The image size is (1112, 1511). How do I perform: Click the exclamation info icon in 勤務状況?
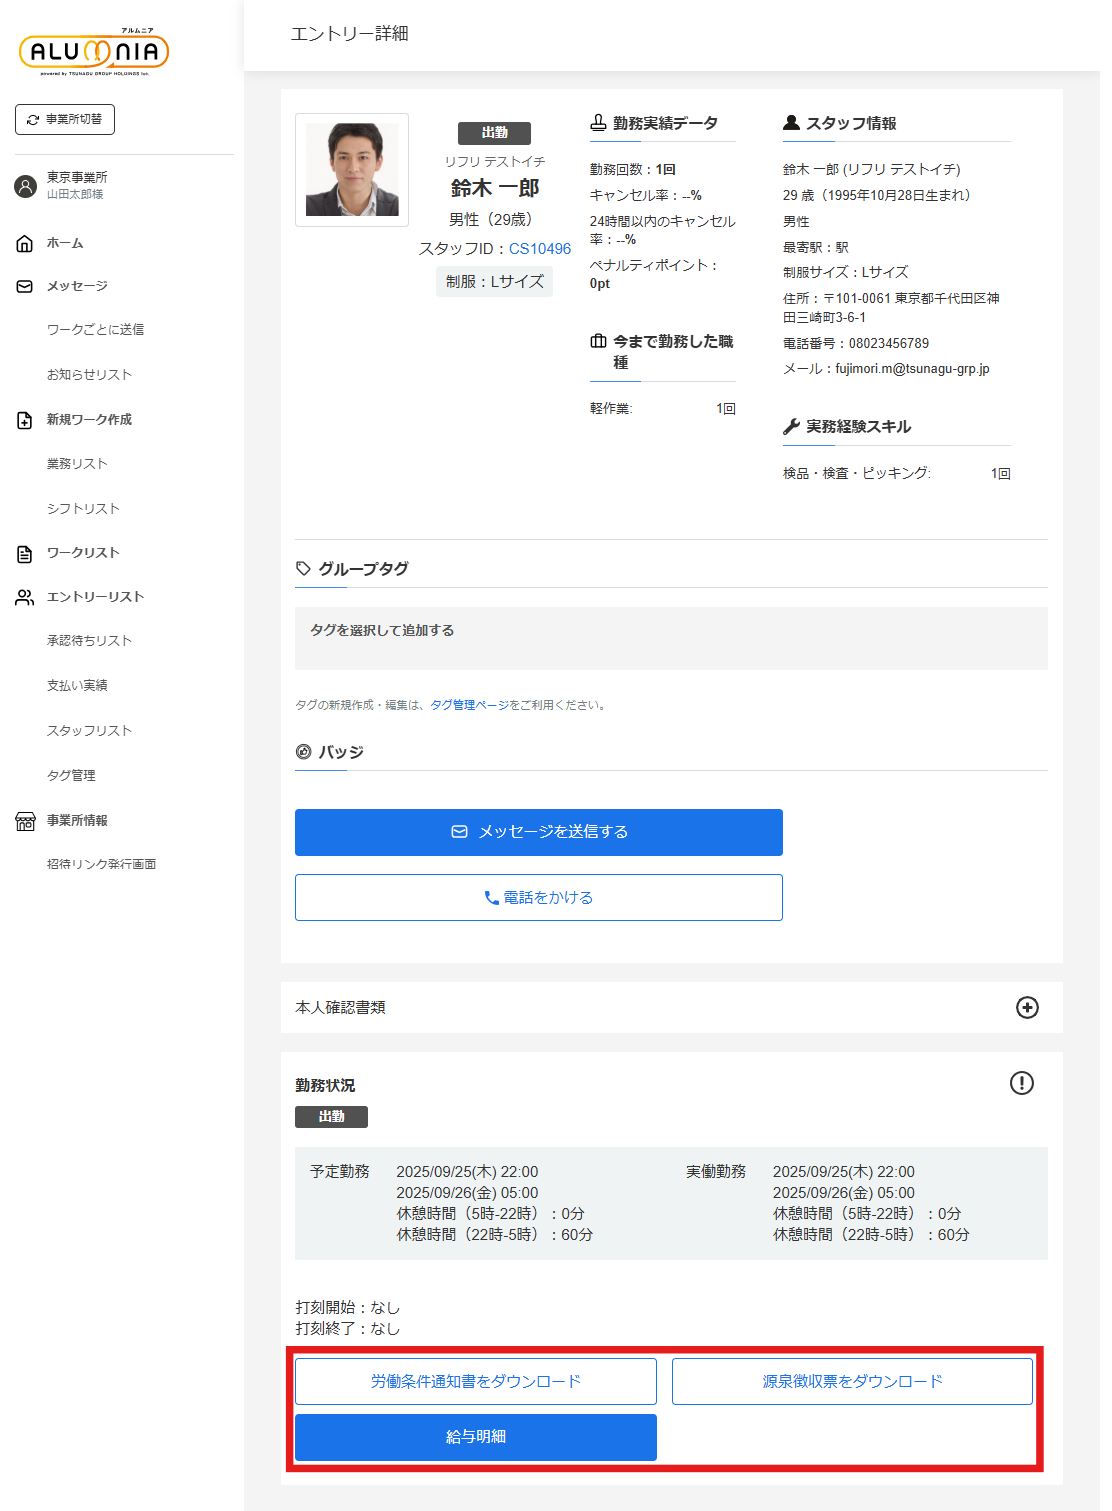(x=1021, y=1083)
